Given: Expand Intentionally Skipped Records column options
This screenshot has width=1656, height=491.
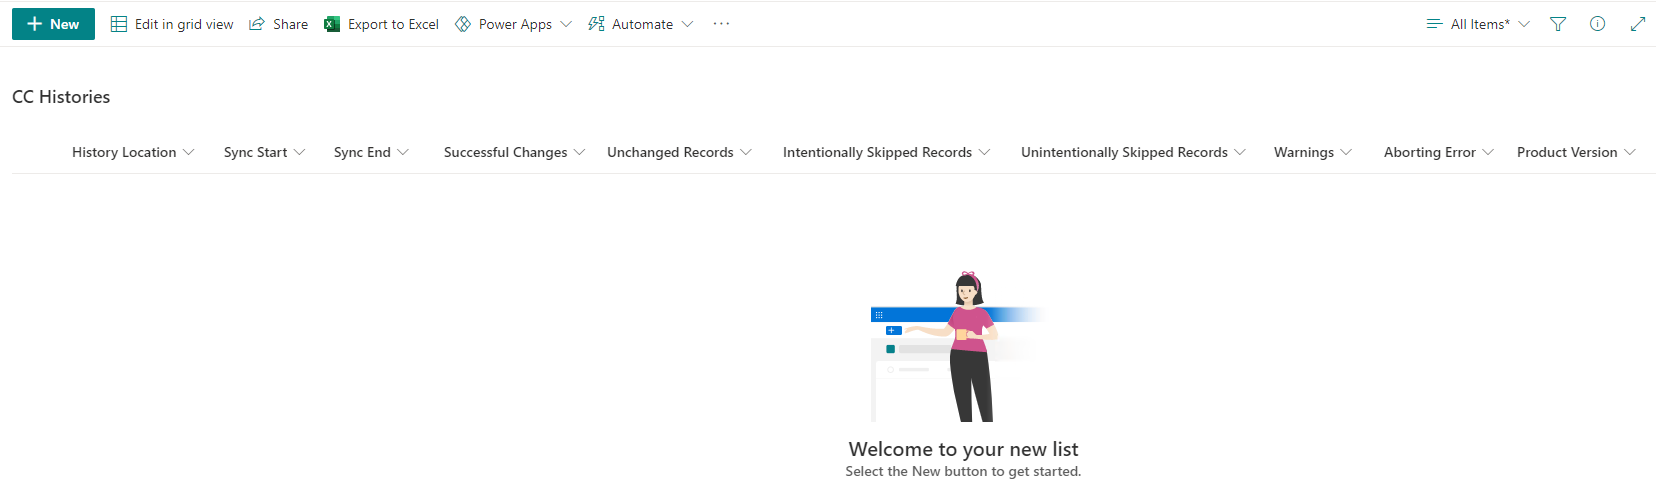Looking at the screenshot, I should (886, 152).
